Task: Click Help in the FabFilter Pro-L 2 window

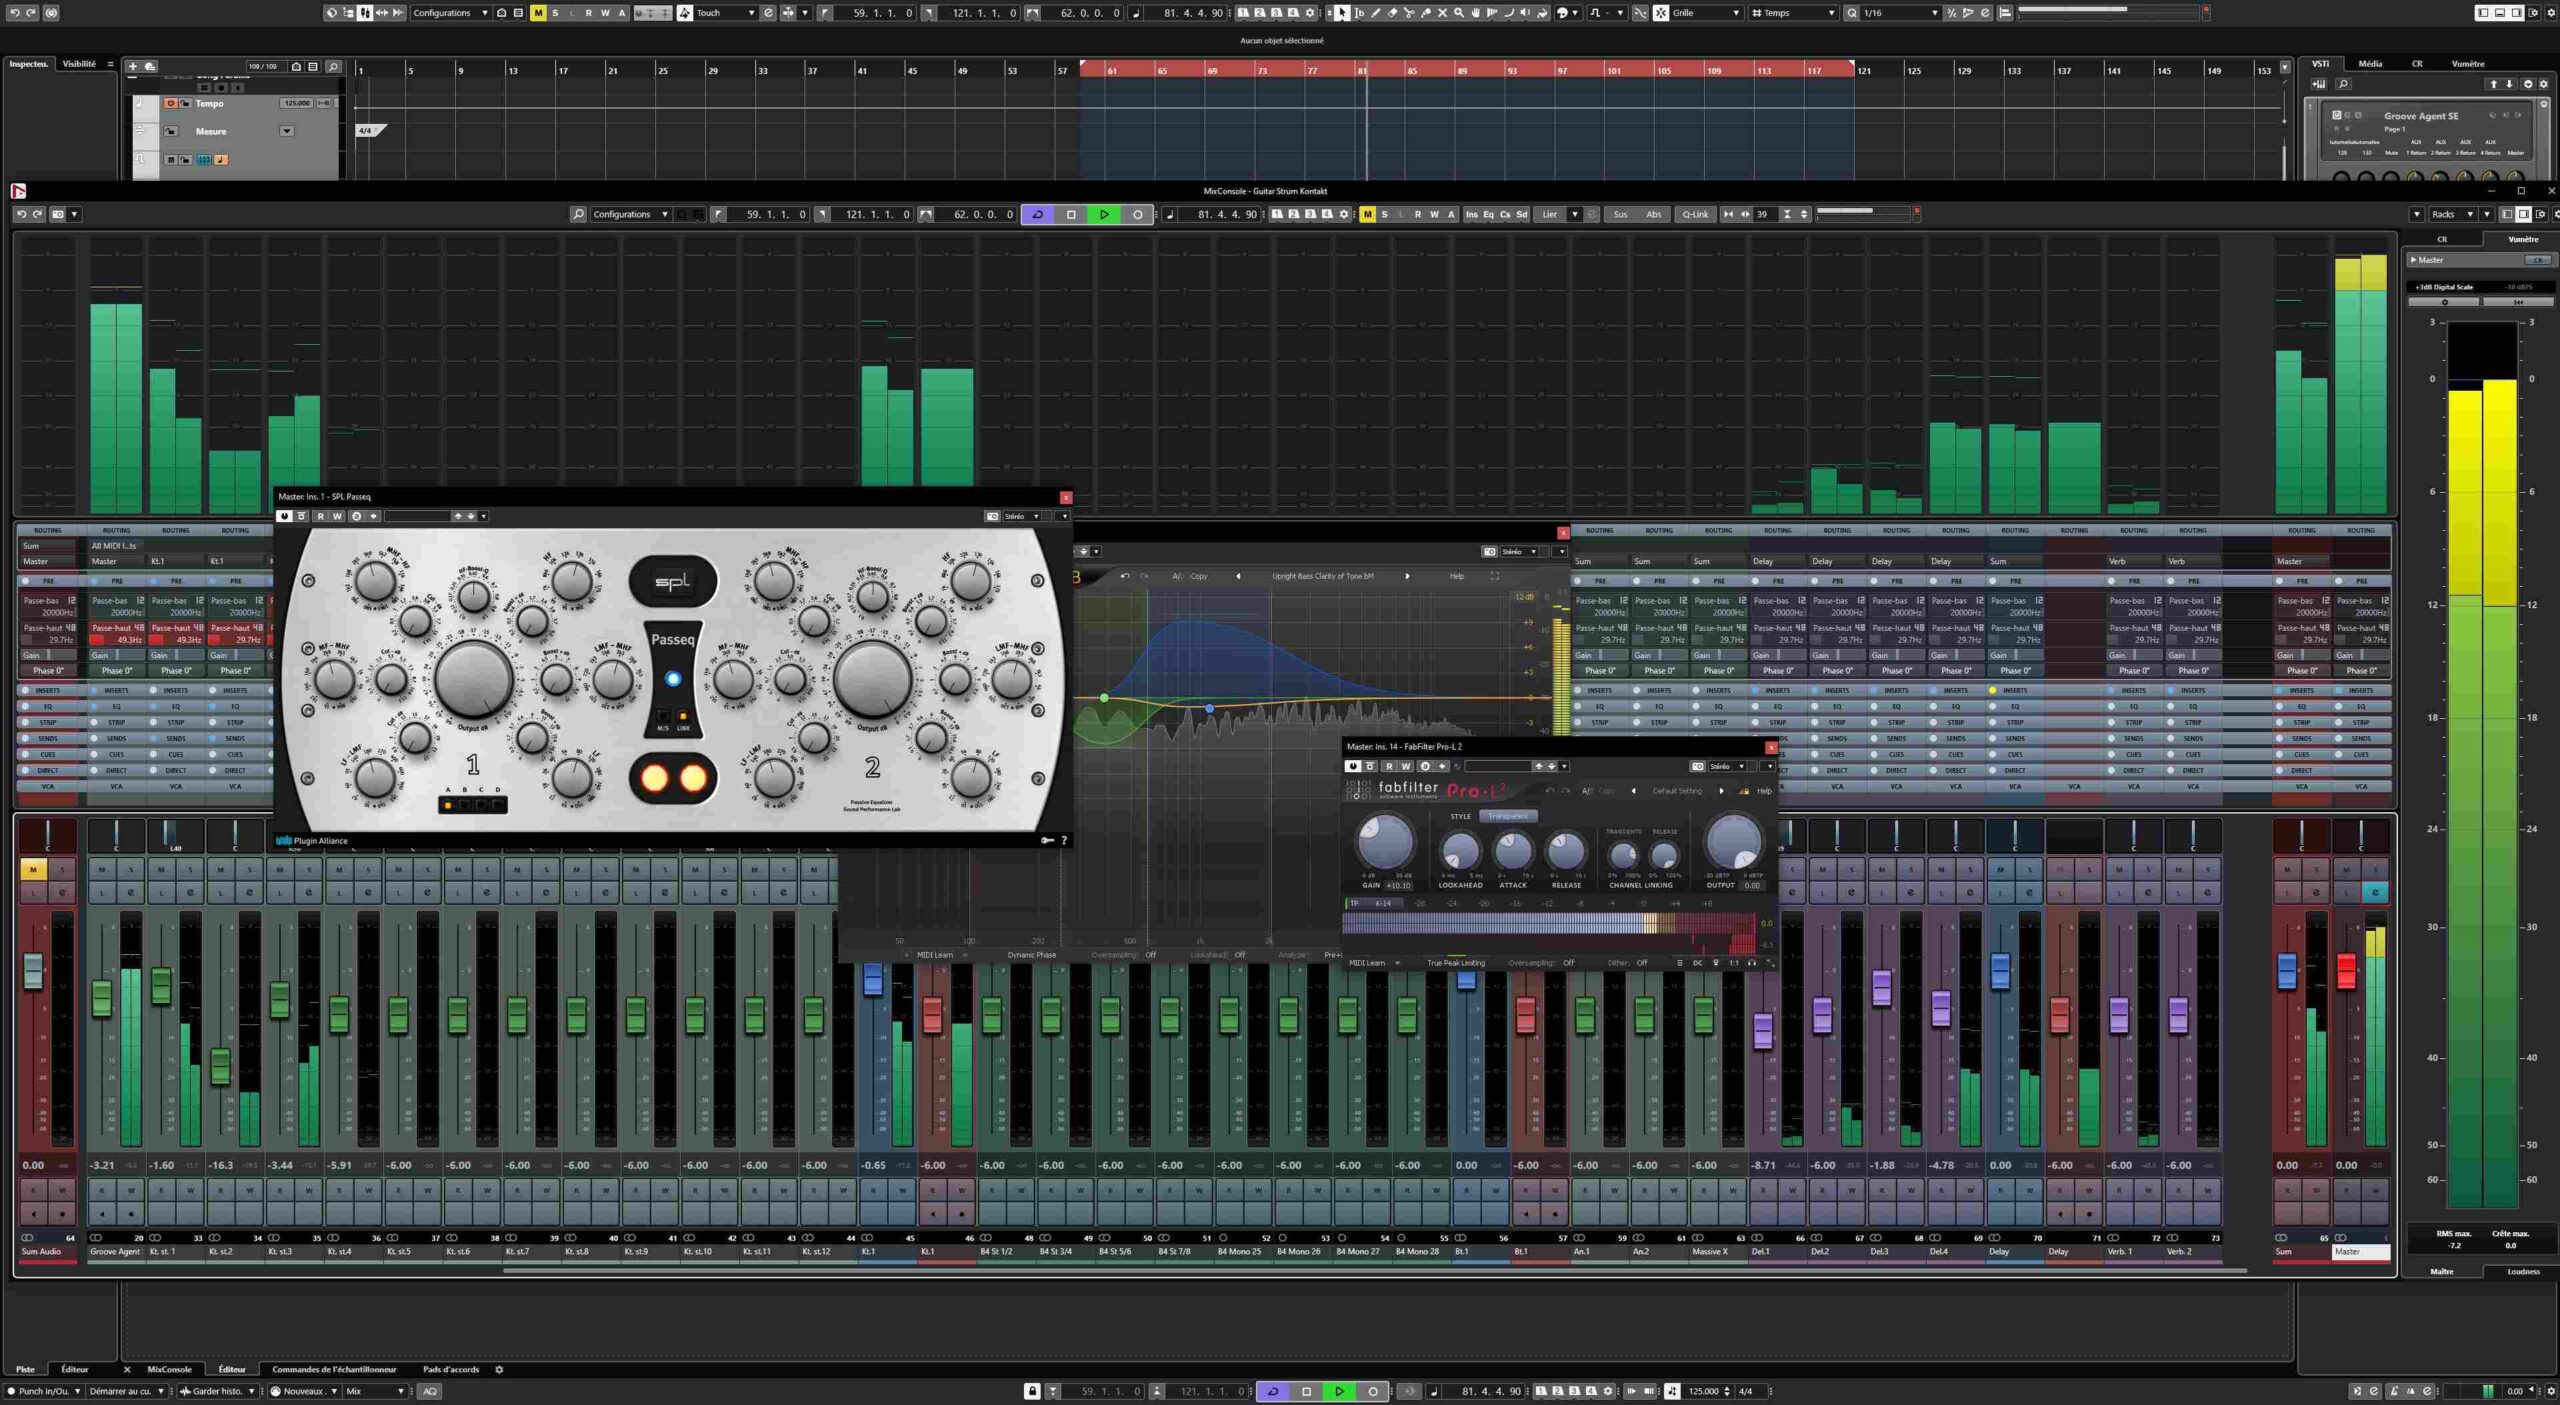Action: point(1764,791)
